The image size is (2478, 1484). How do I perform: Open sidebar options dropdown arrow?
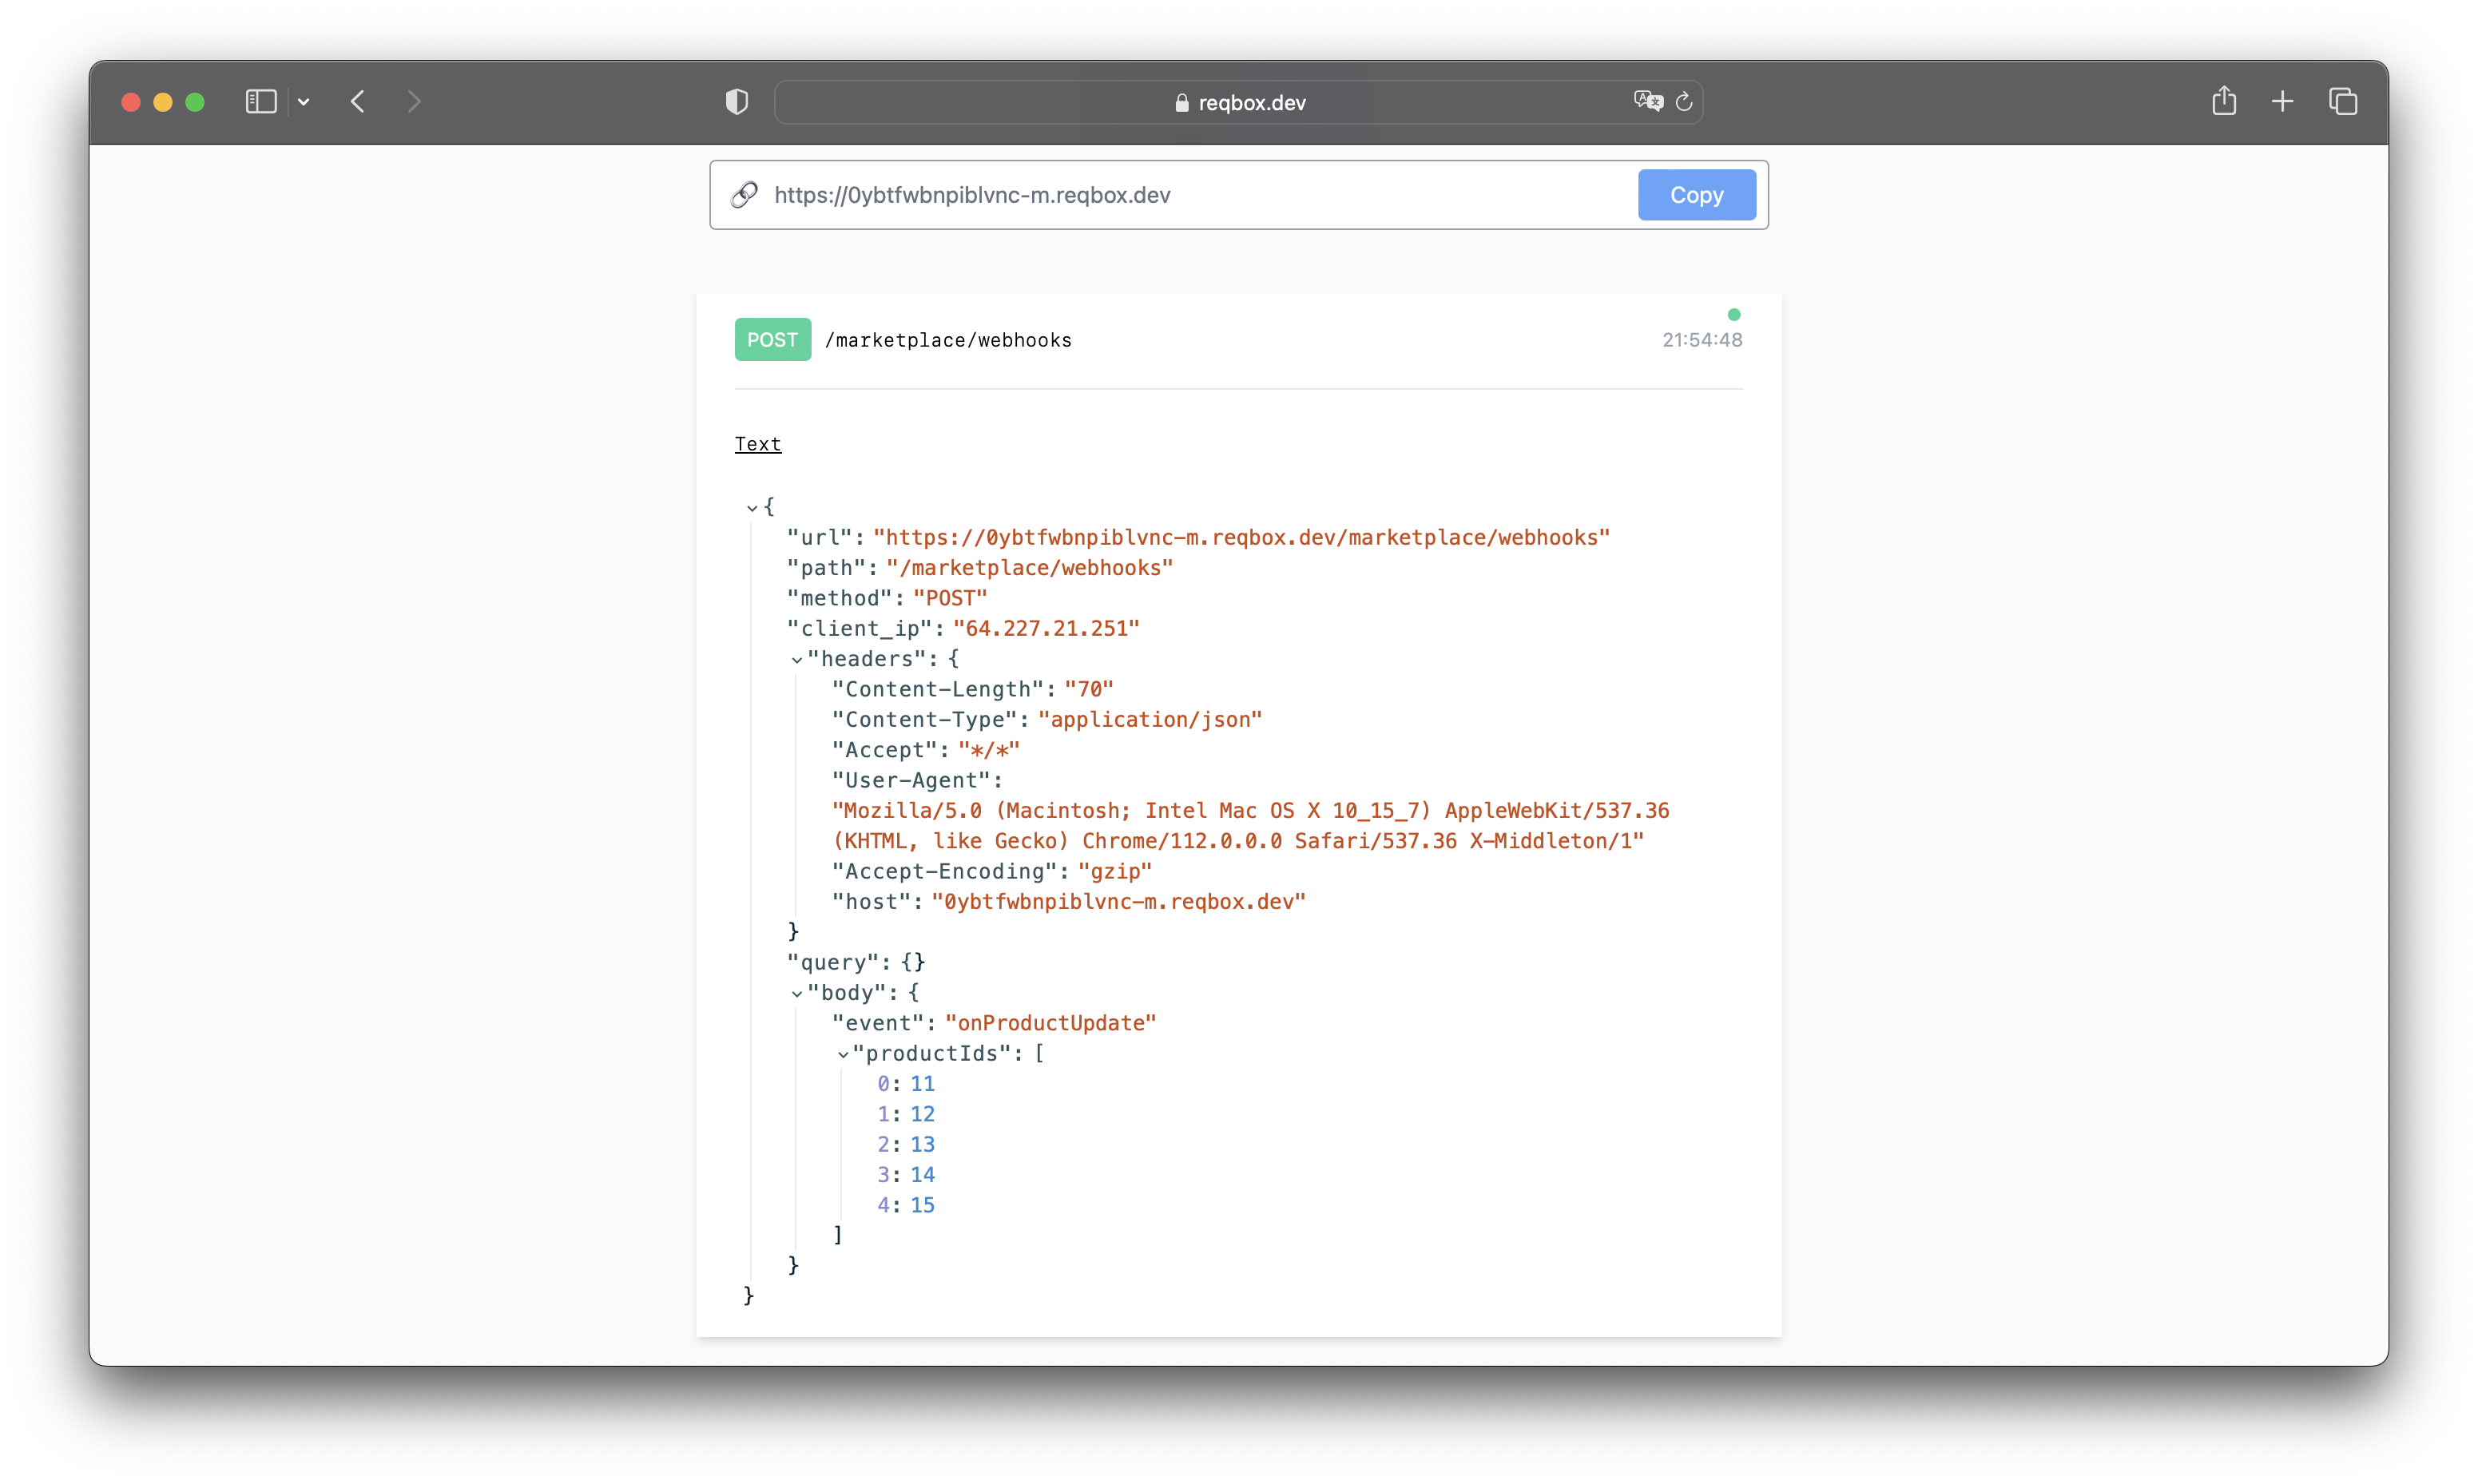pos(304,102)
